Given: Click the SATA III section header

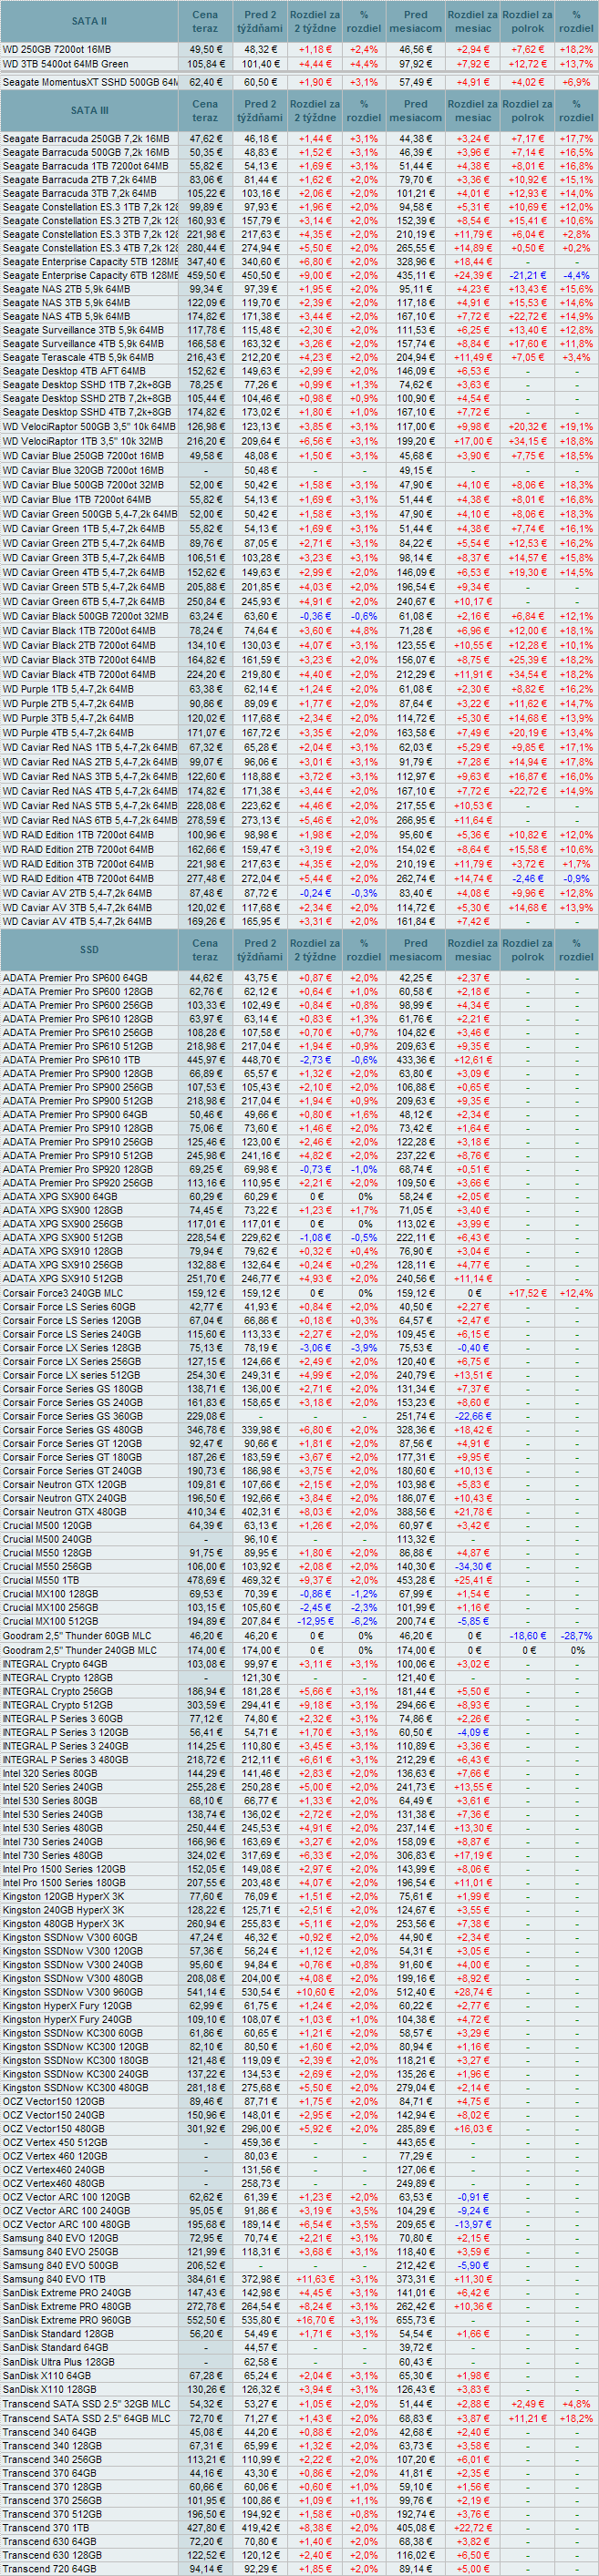Looking at the screenshot, I should coord(89,110).
